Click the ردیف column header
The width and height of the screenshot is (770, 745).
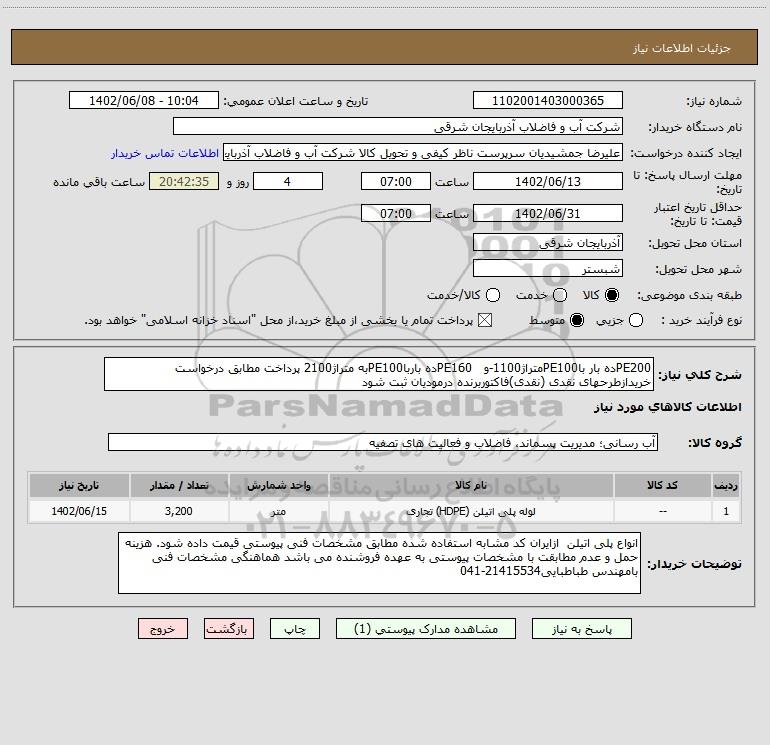coord(726,485)
